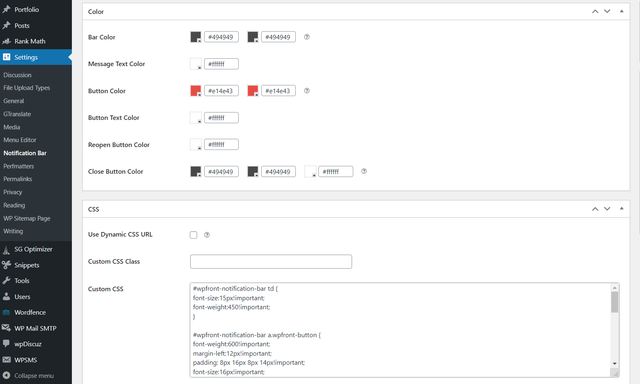Go to Perfmatters settings
The image size is (640, 384).
point(19,166)
